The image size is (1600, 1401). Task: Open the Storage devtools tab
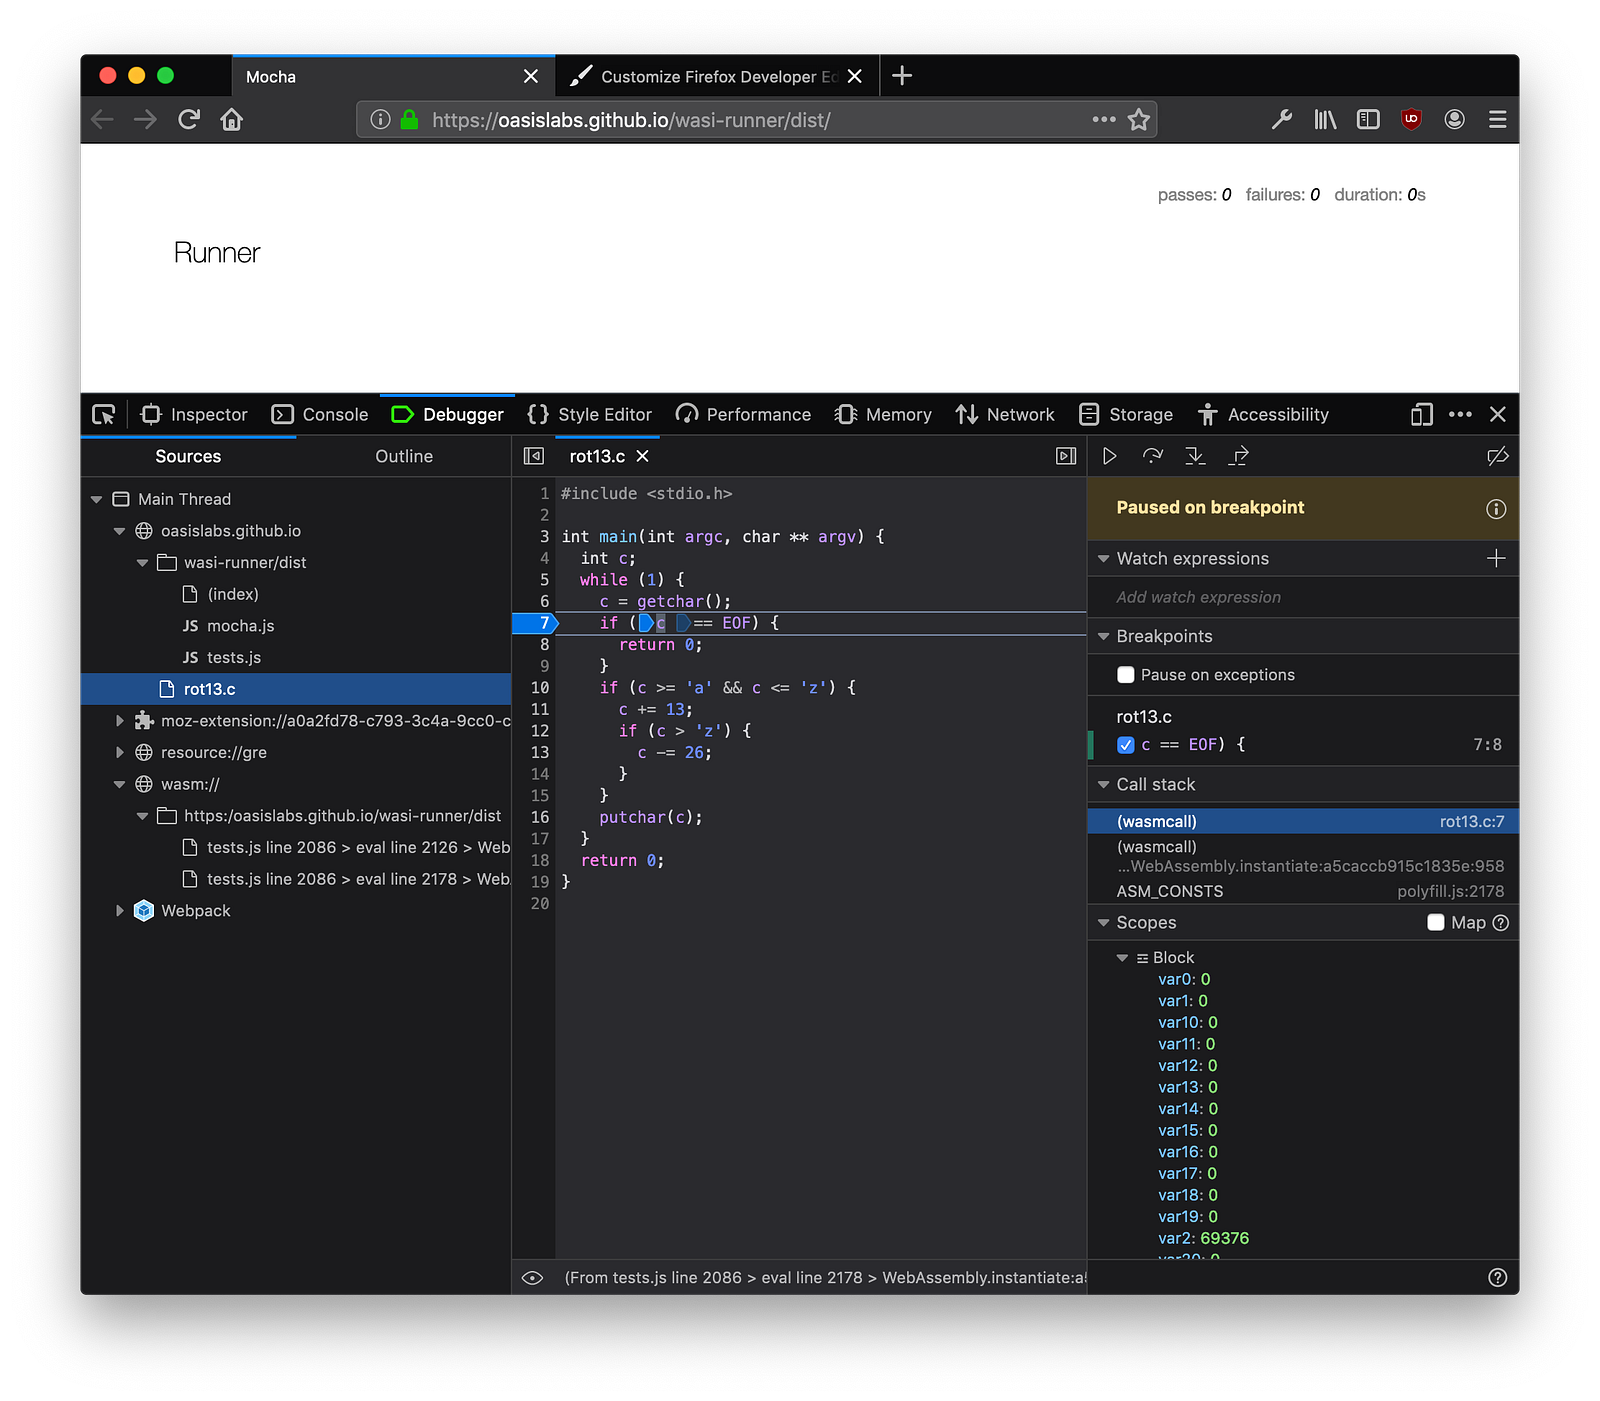(1126, 414)
